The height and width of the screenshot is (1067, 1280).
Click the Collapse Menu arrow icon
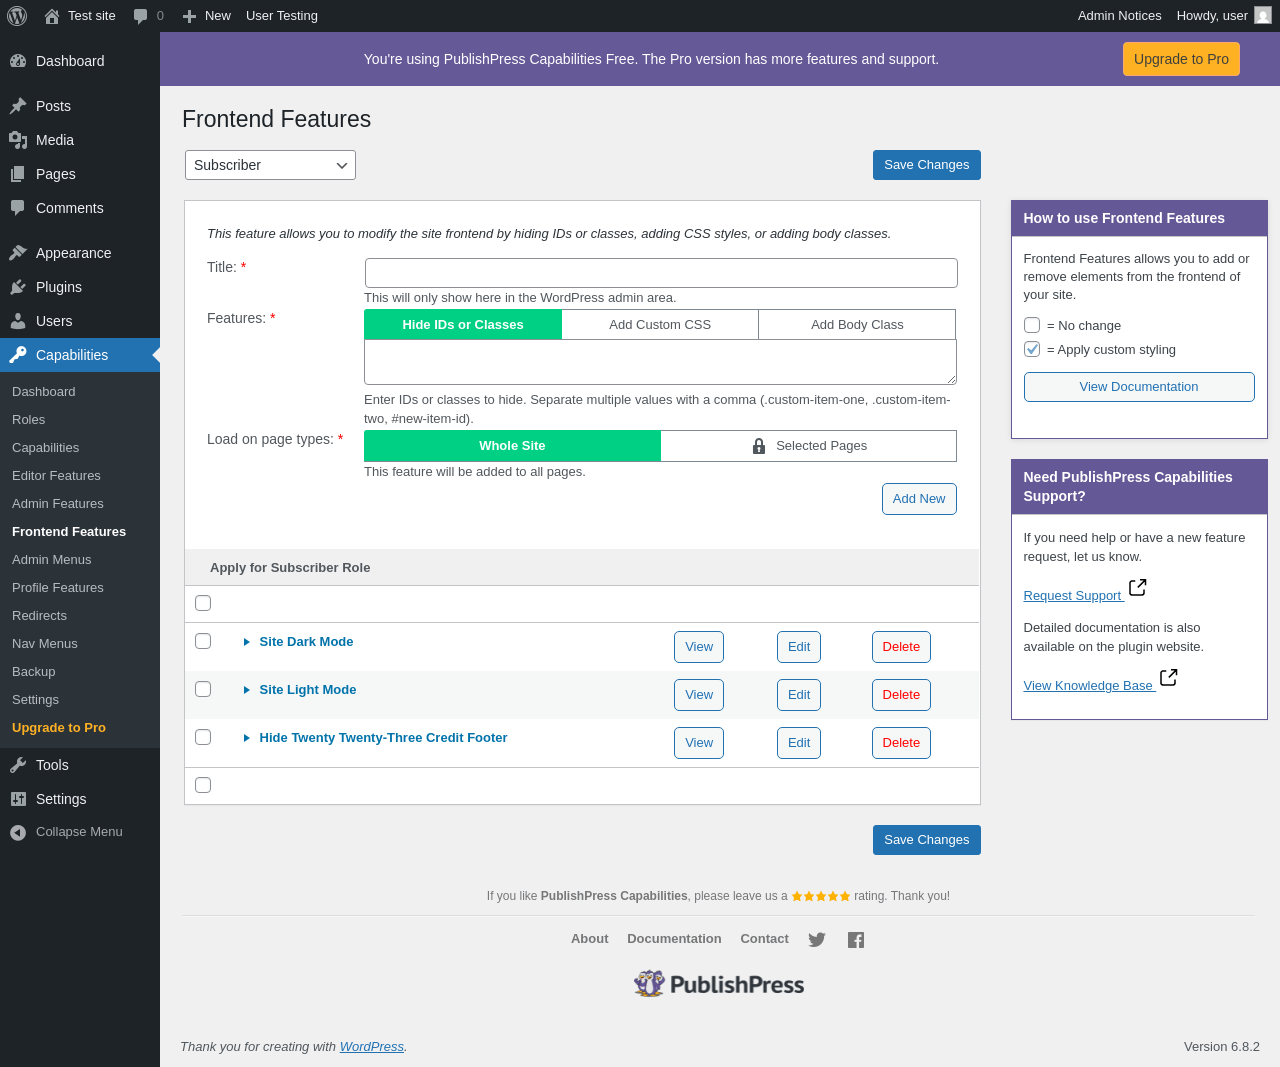point(18,832)
